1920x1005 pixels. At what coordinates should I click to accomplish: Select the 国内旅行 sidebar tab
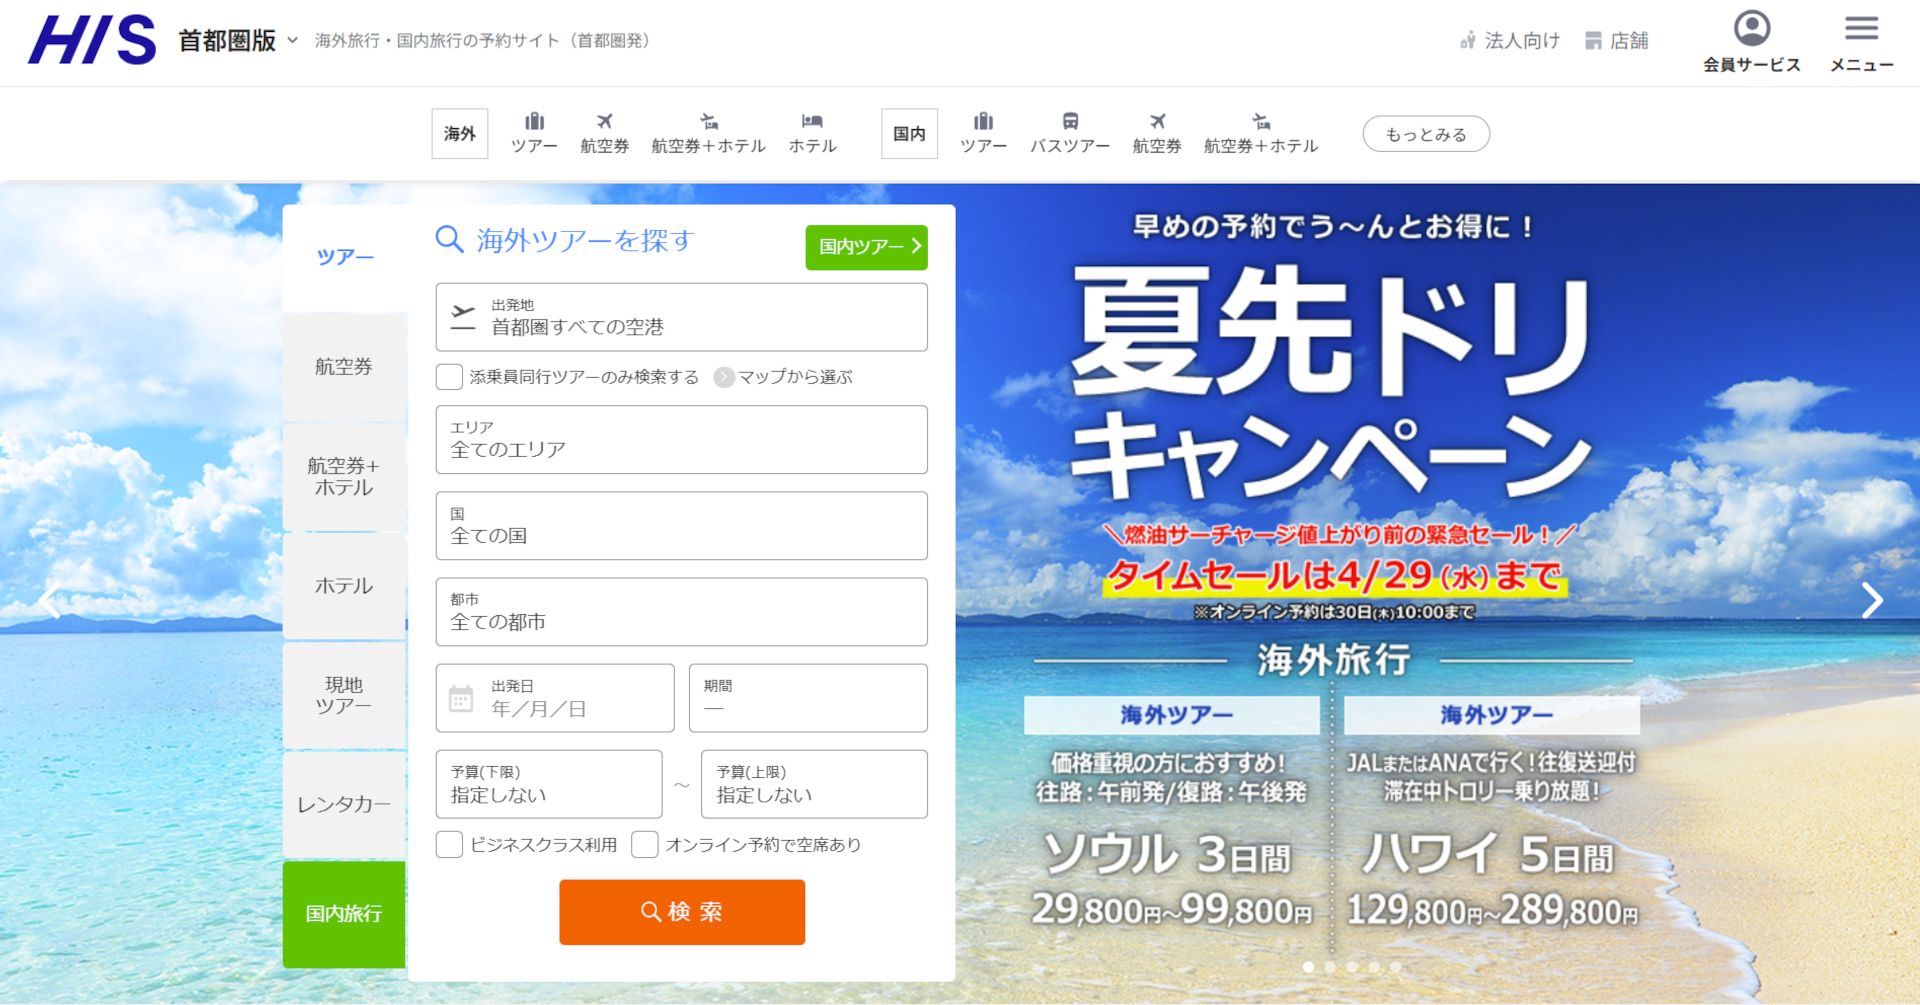[x=344, y=915]
